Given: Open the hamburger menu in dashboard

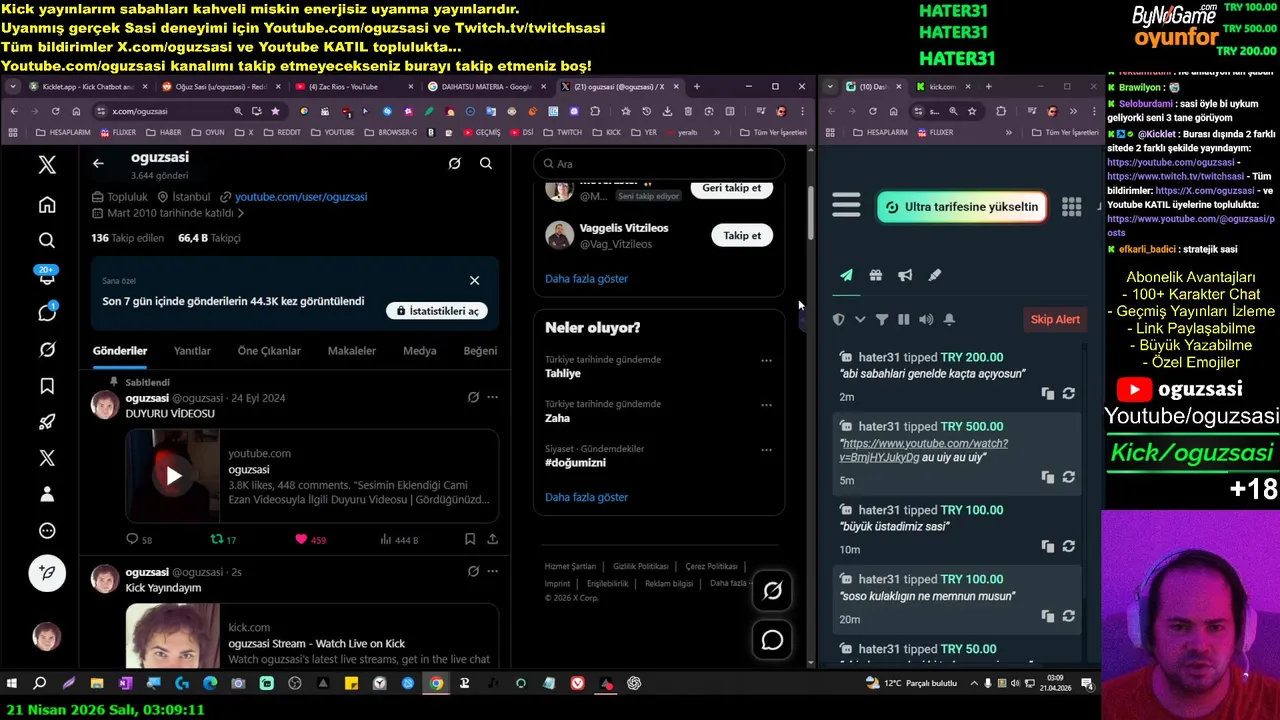Looking at the screenshot, I should (846, 206).
